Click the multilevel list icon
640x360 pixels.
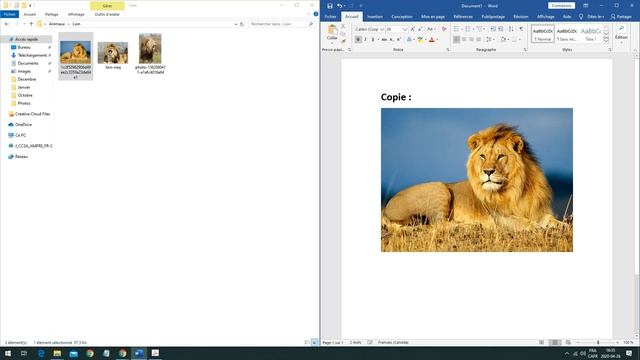pos(480,29)
